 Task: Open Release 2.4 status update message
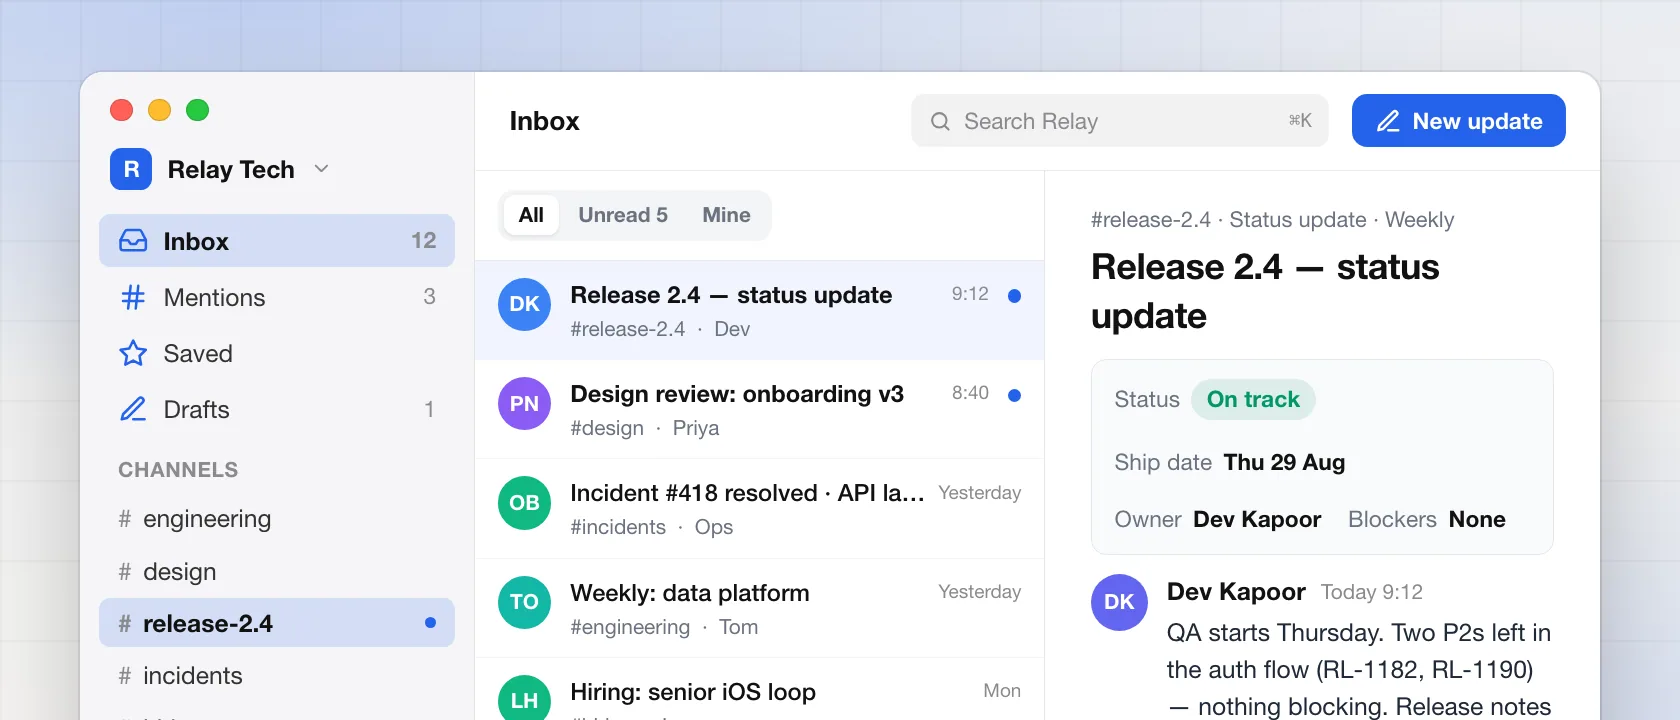[760, 310]
